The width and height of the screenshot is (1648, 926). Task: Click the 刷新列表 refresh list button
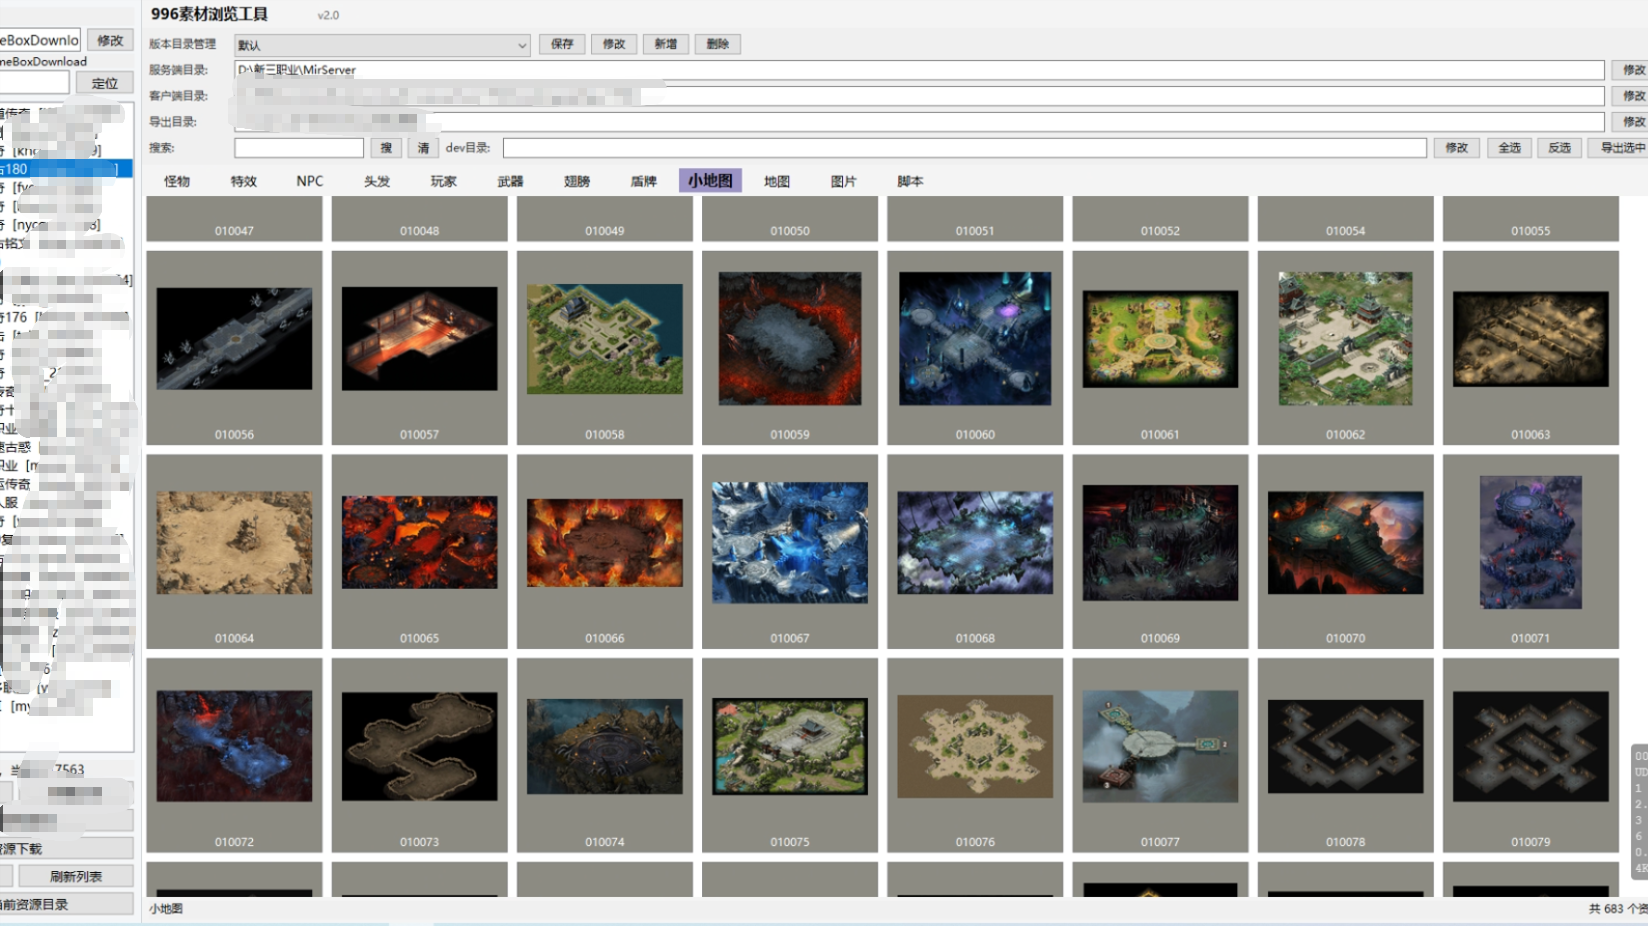(x=76, y=876)
